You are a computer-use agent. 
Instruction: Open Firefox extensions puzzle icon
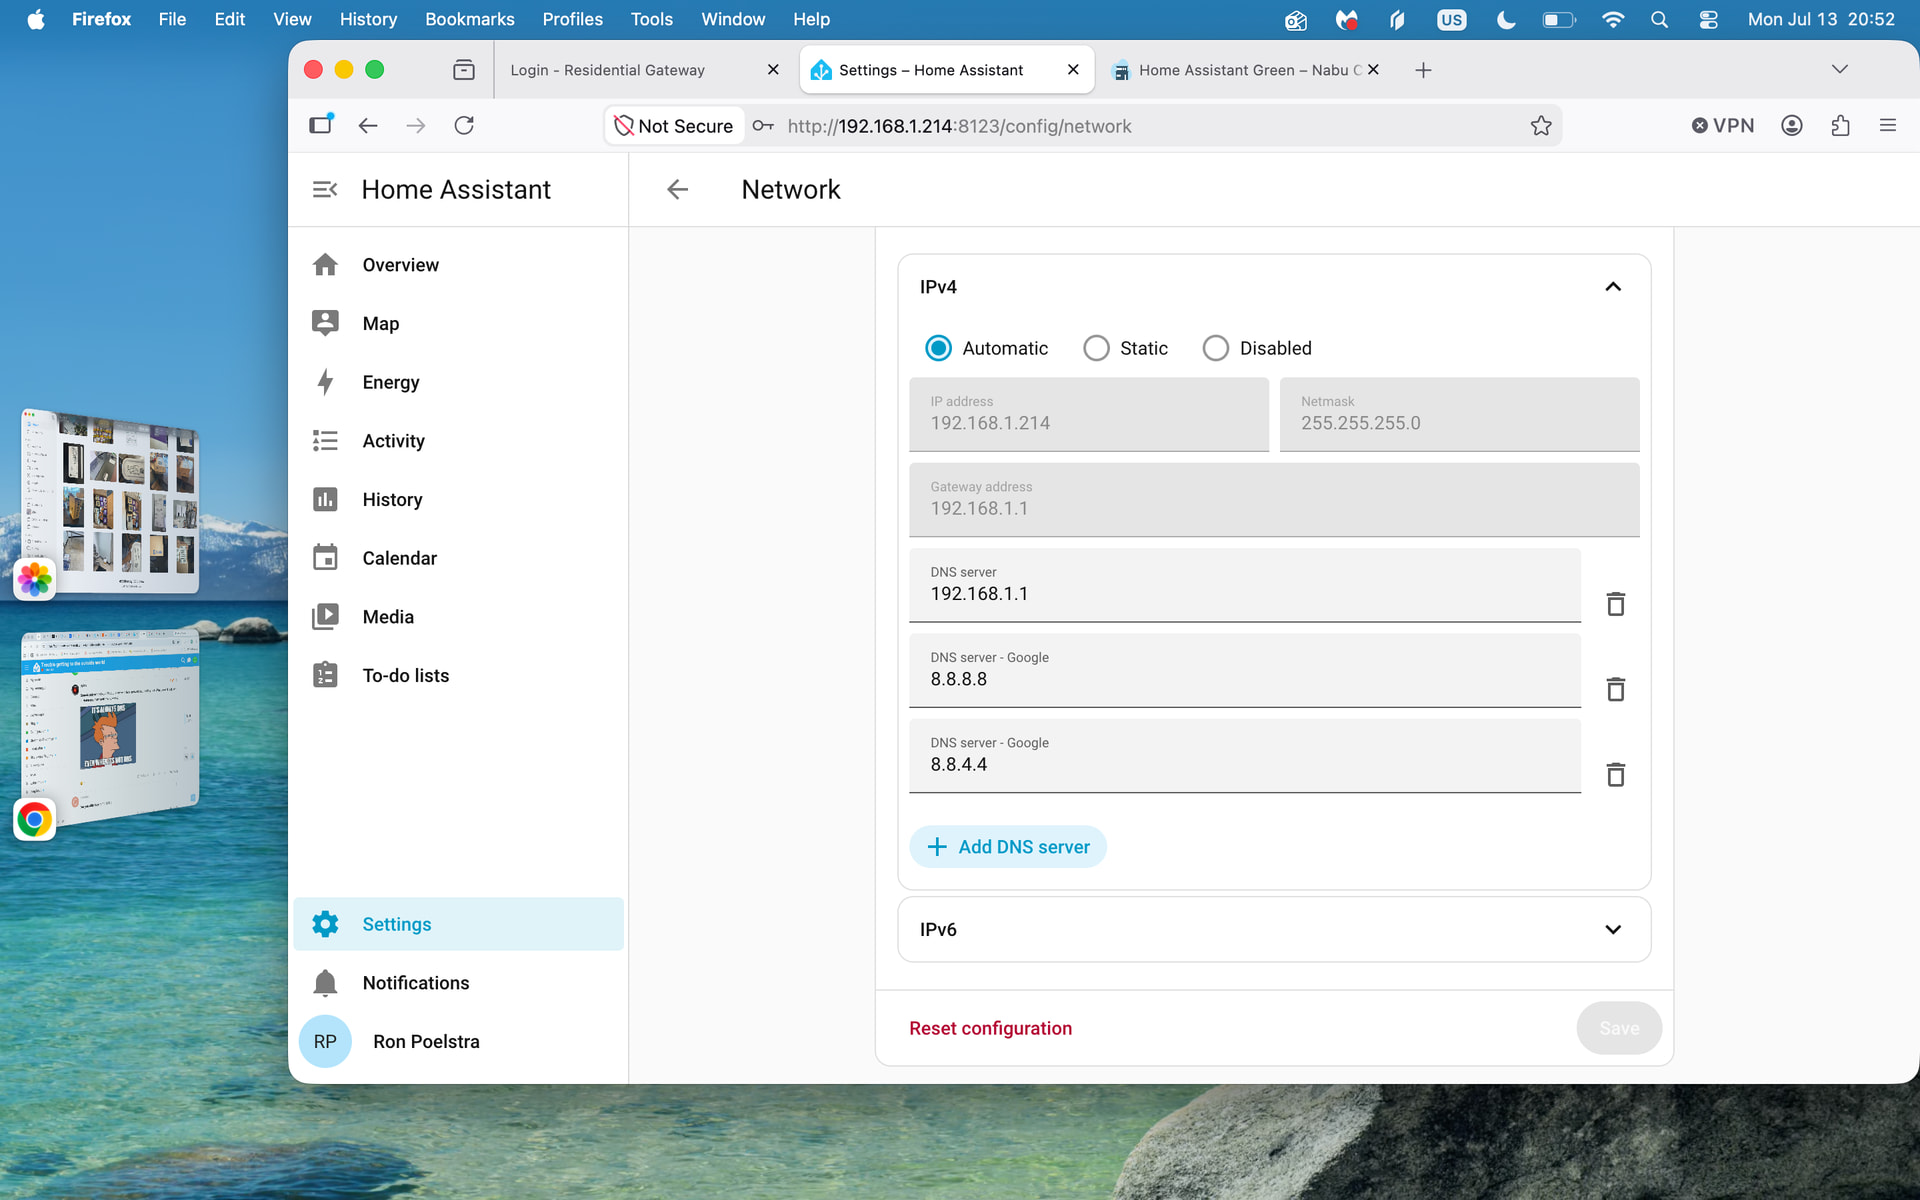[x=1840, y=126]
